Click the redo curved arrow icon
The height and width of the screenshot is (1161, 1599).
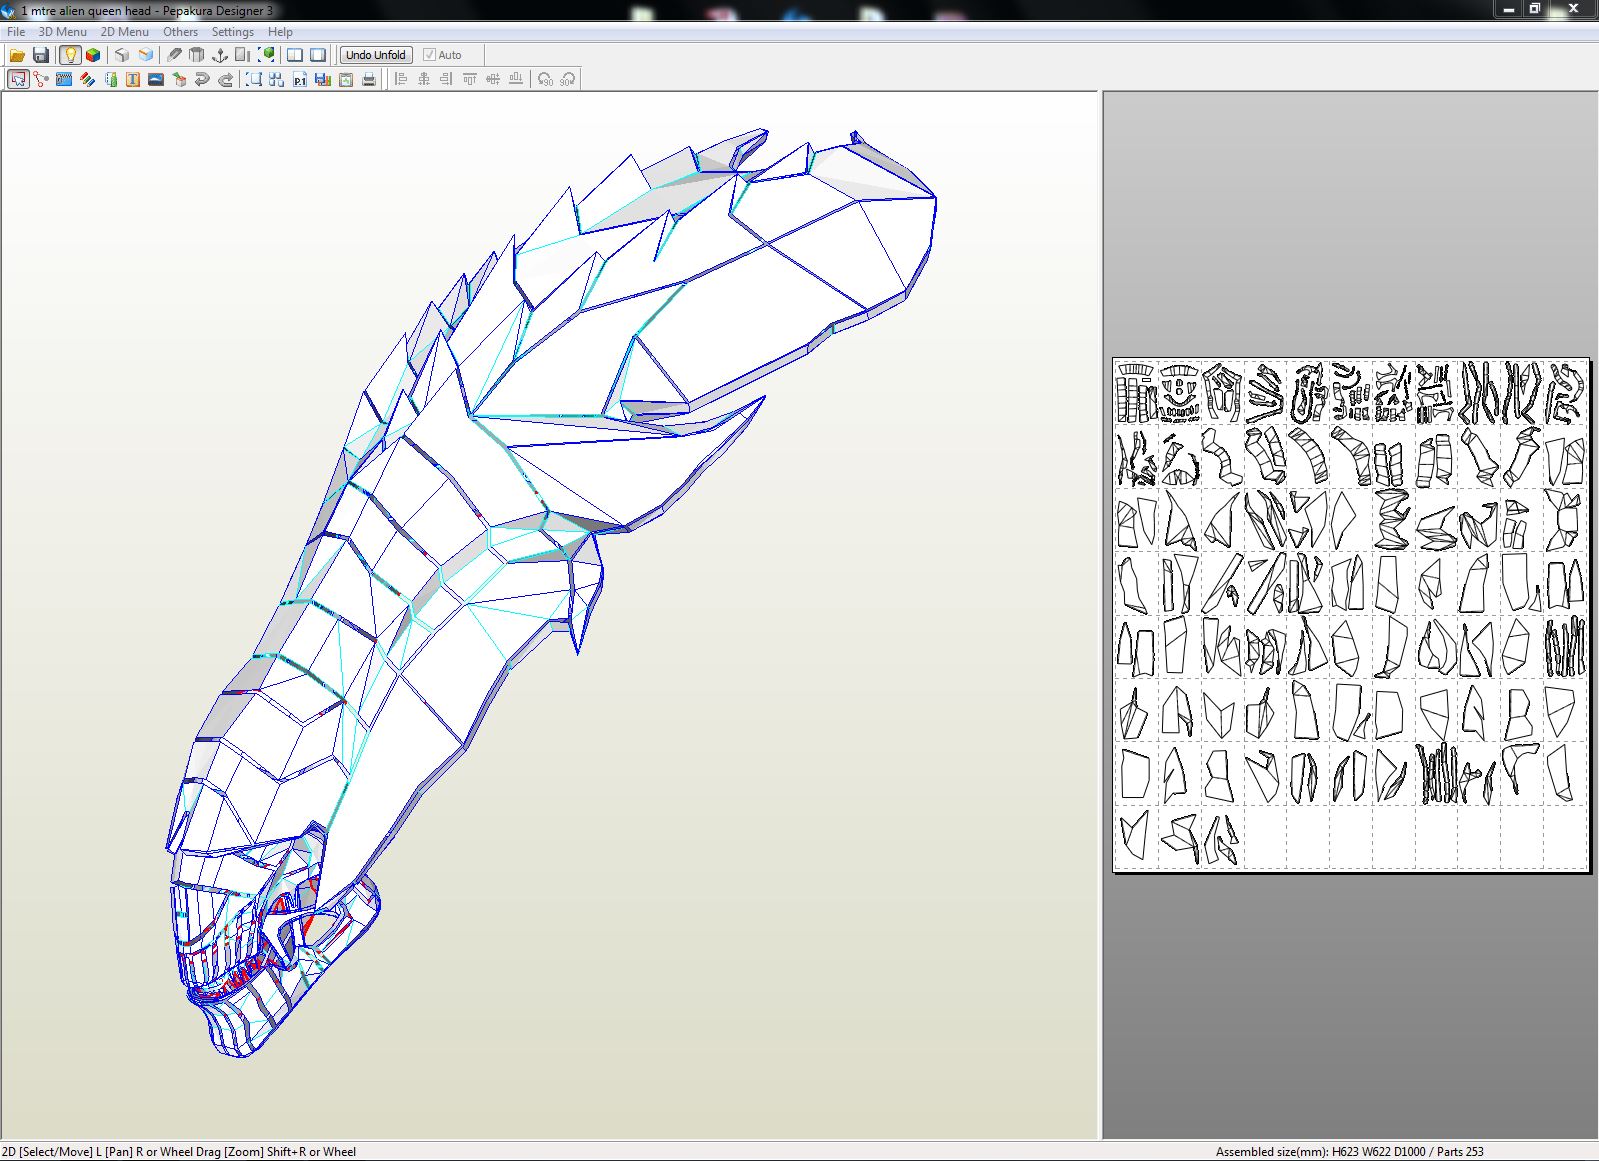[225, 79]
